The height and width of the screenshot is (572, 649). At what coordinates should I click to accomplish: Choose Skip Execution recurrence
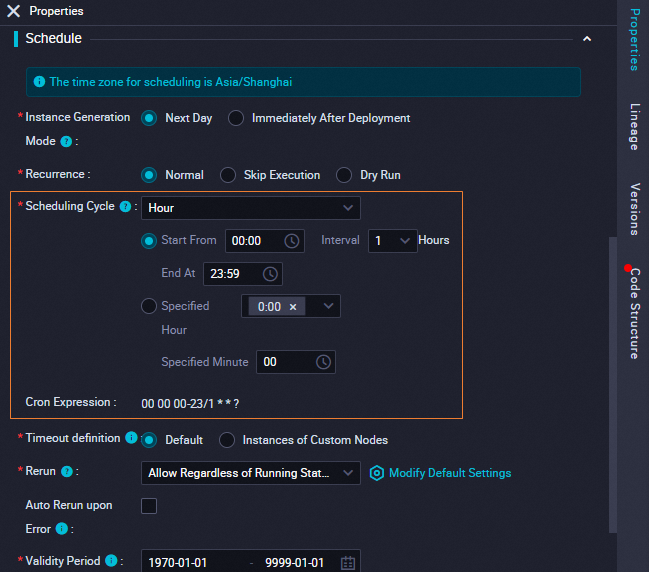(x=228, y=175)
